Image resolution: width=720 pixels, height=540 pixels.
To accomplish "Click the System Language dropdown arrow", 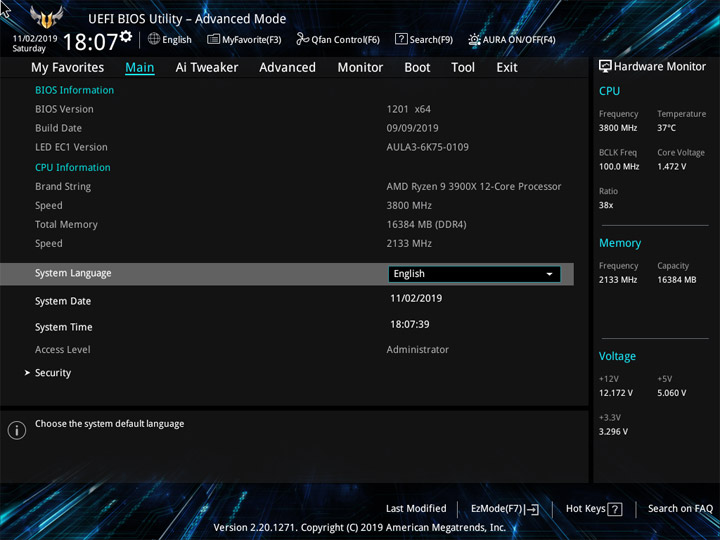I will coord(549,274).
